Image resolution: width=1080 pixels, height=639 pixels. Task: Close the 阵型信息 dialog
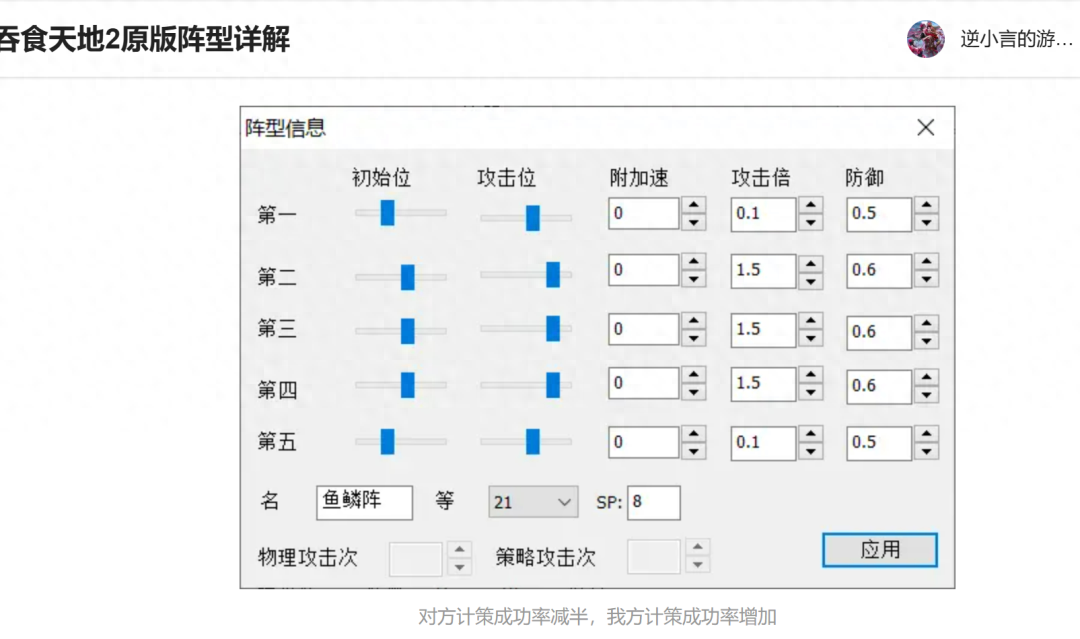tap(926, 127)
